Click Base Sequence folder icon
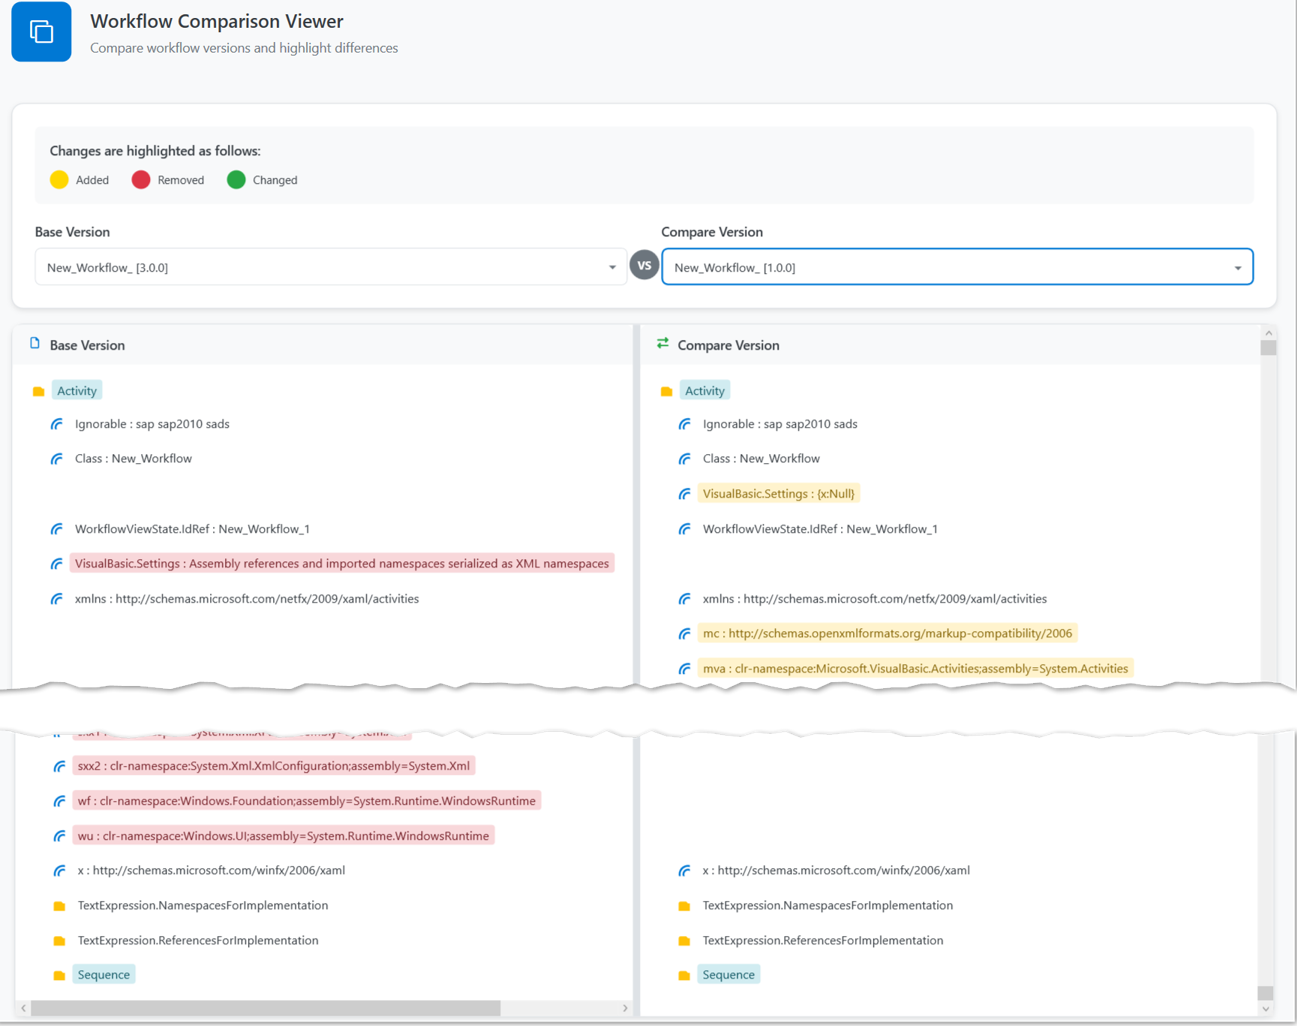1297x1026 pixels. click(x=59, y=975)
